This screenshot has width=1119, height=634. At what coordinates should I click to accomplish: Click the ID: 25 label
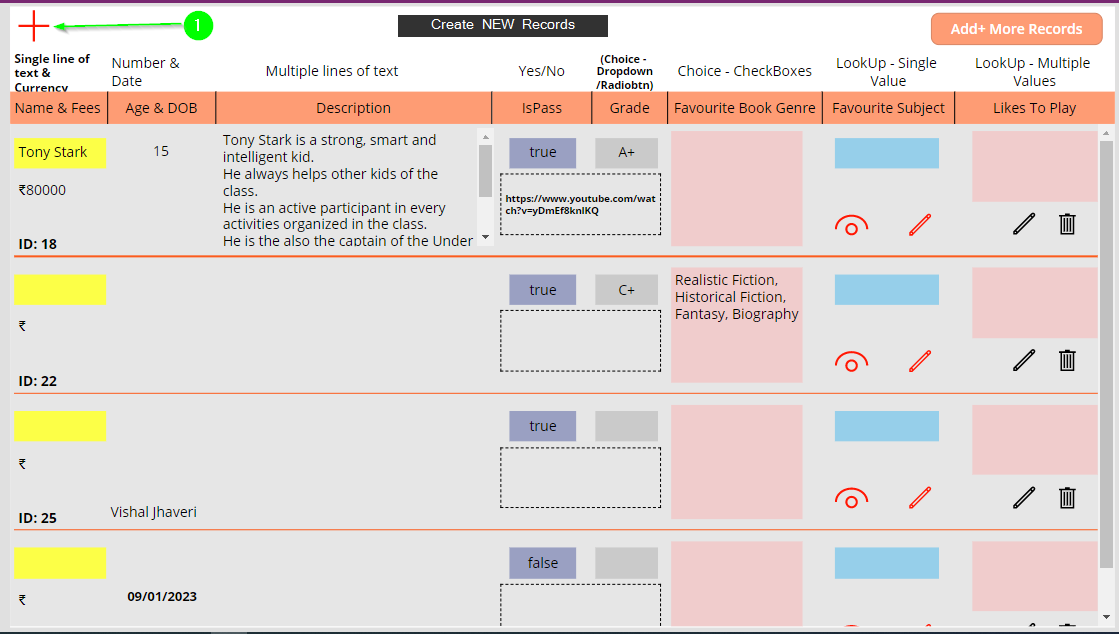pyautogui.click(x=38, y=518)
